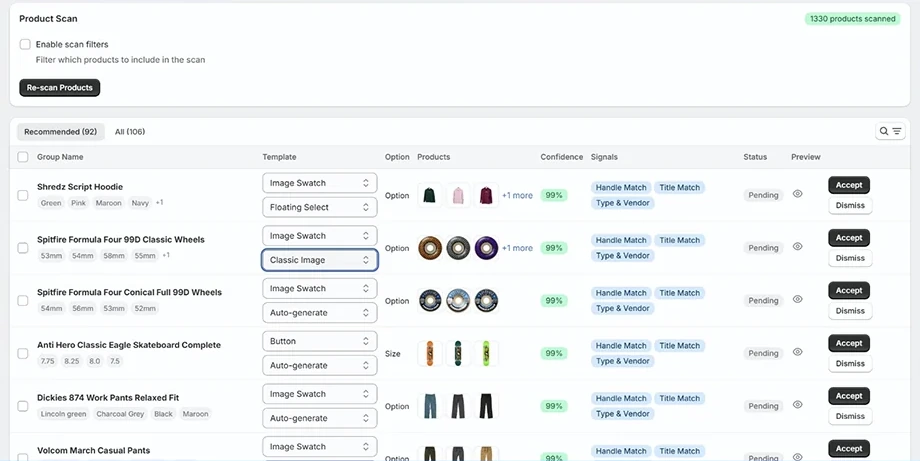920x461 pixels.
Task: Open Image Swatch dropdown for Conical Full Wheels
Action: [x=319, y=289]
